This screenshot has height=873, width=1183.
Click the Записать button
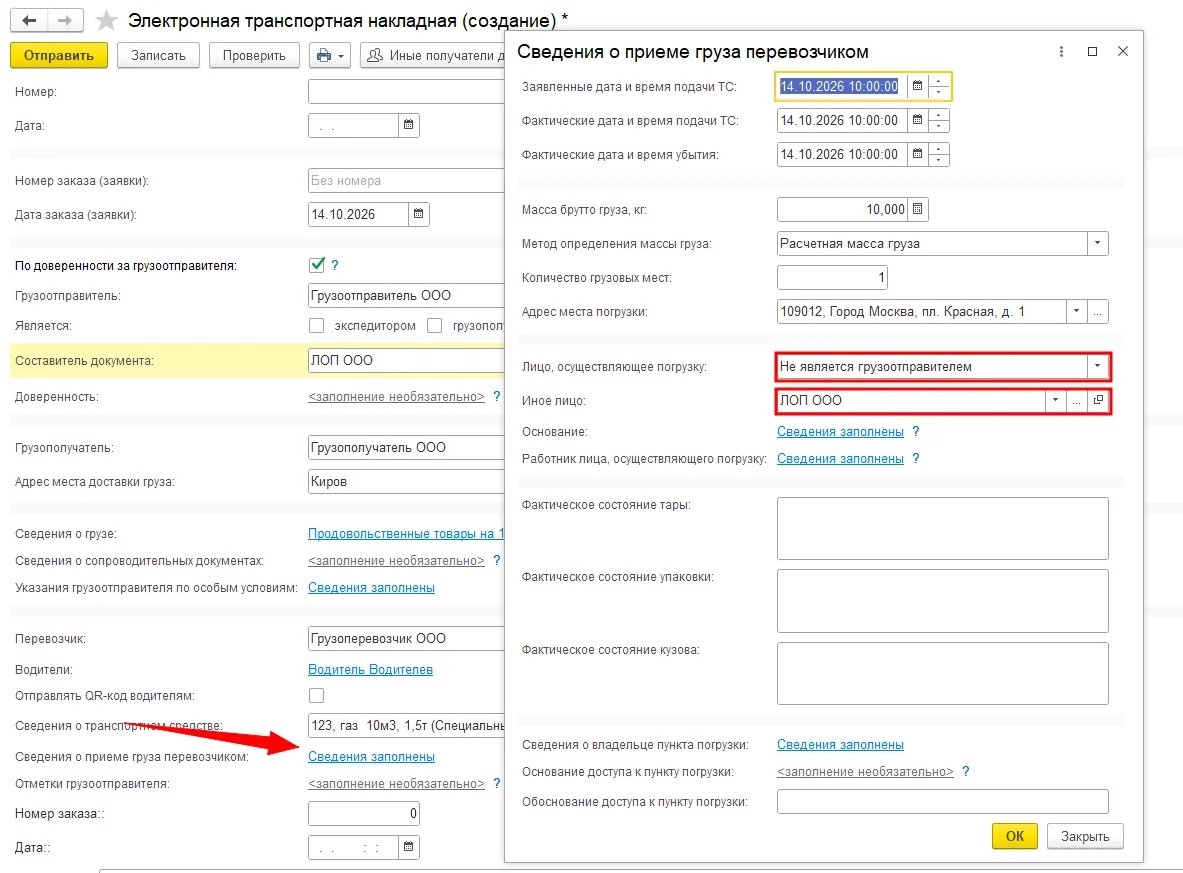[x=158, y=55]
